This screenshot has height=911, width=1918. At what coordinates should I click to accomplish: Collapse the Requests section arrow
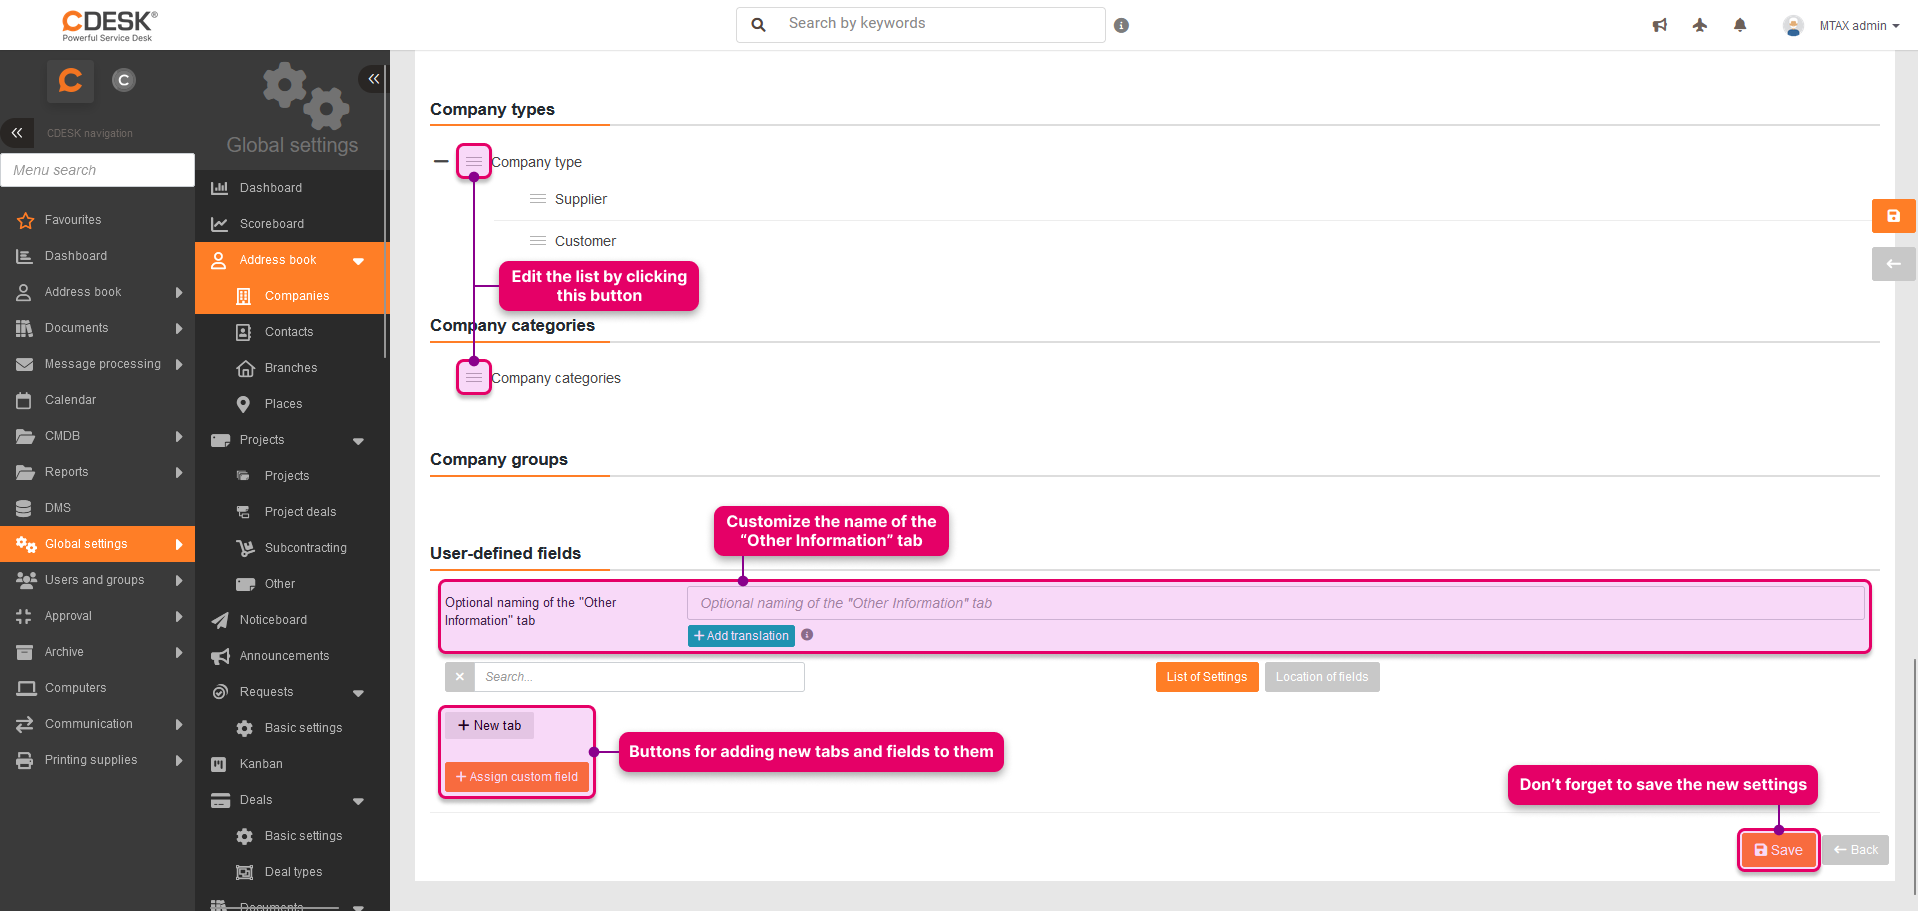coord(358,693)
